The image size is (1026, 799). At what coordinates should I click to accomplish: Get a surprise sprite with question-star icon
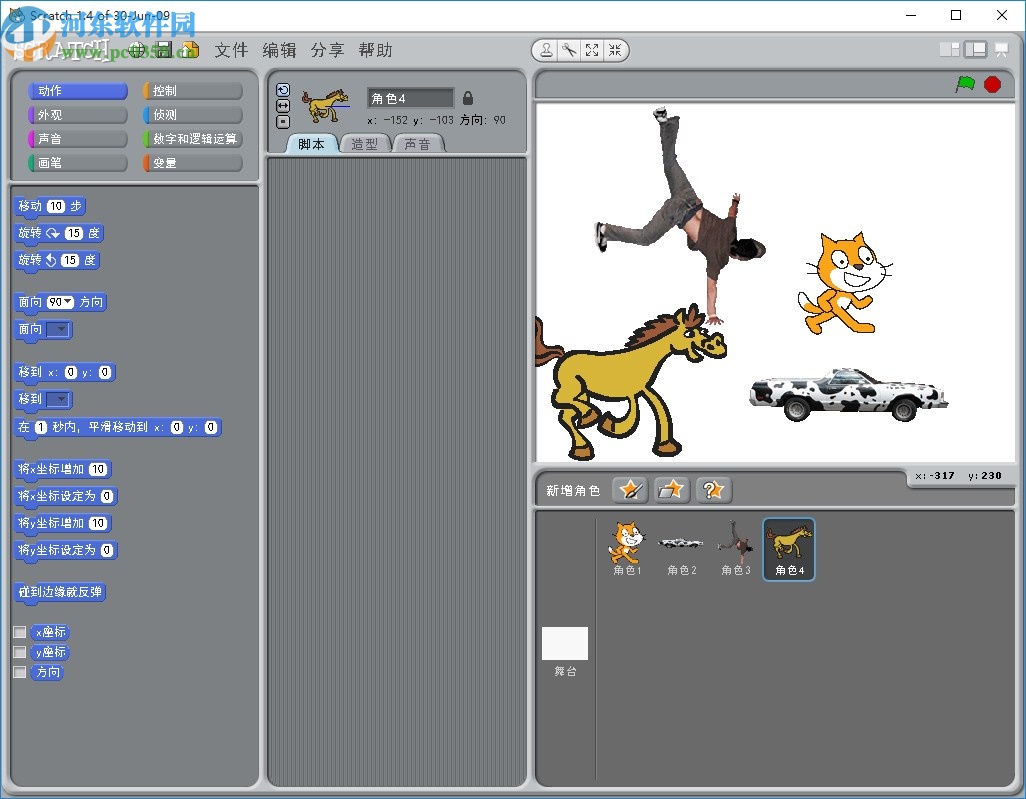tap(714, 490)
